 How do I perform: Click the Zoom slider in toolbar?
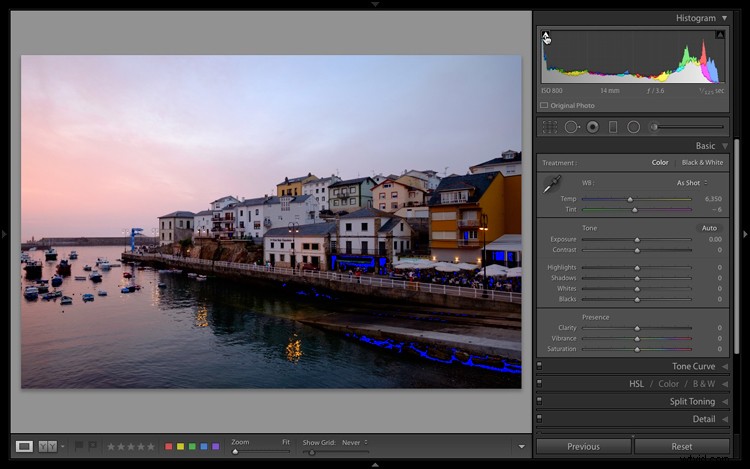pos(261,452)
